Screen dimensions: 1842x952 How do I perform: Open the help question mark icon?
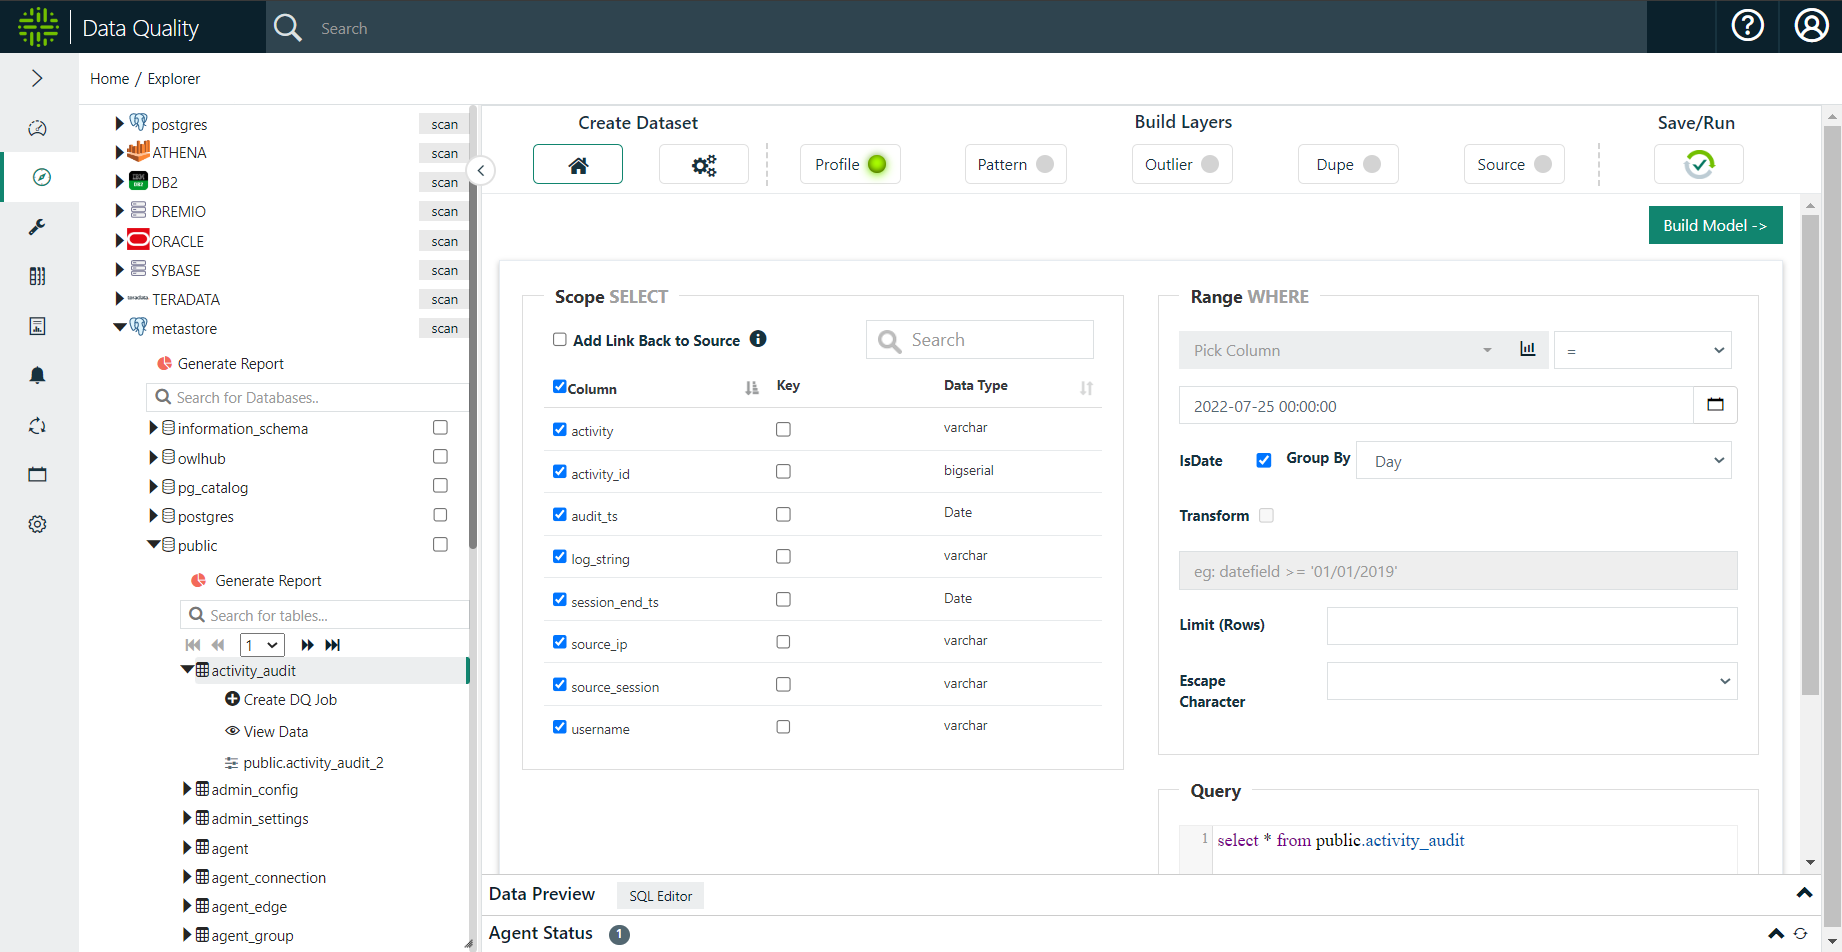(x=1747, y=26)
